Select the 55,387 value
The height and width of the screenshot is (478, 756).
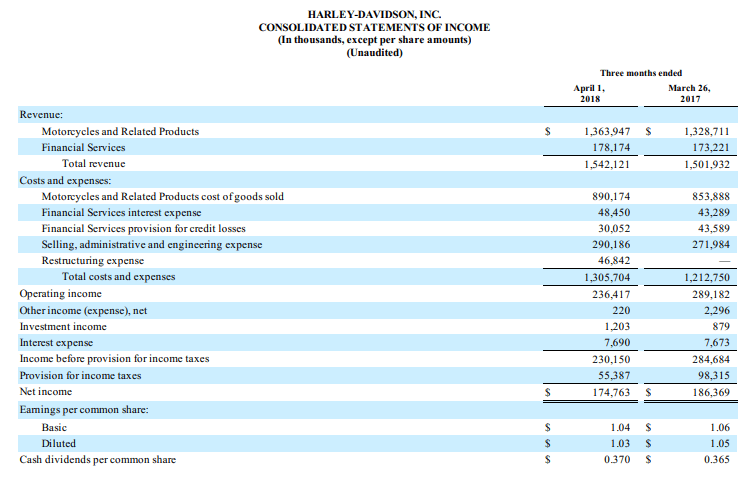tap(614, 375)
